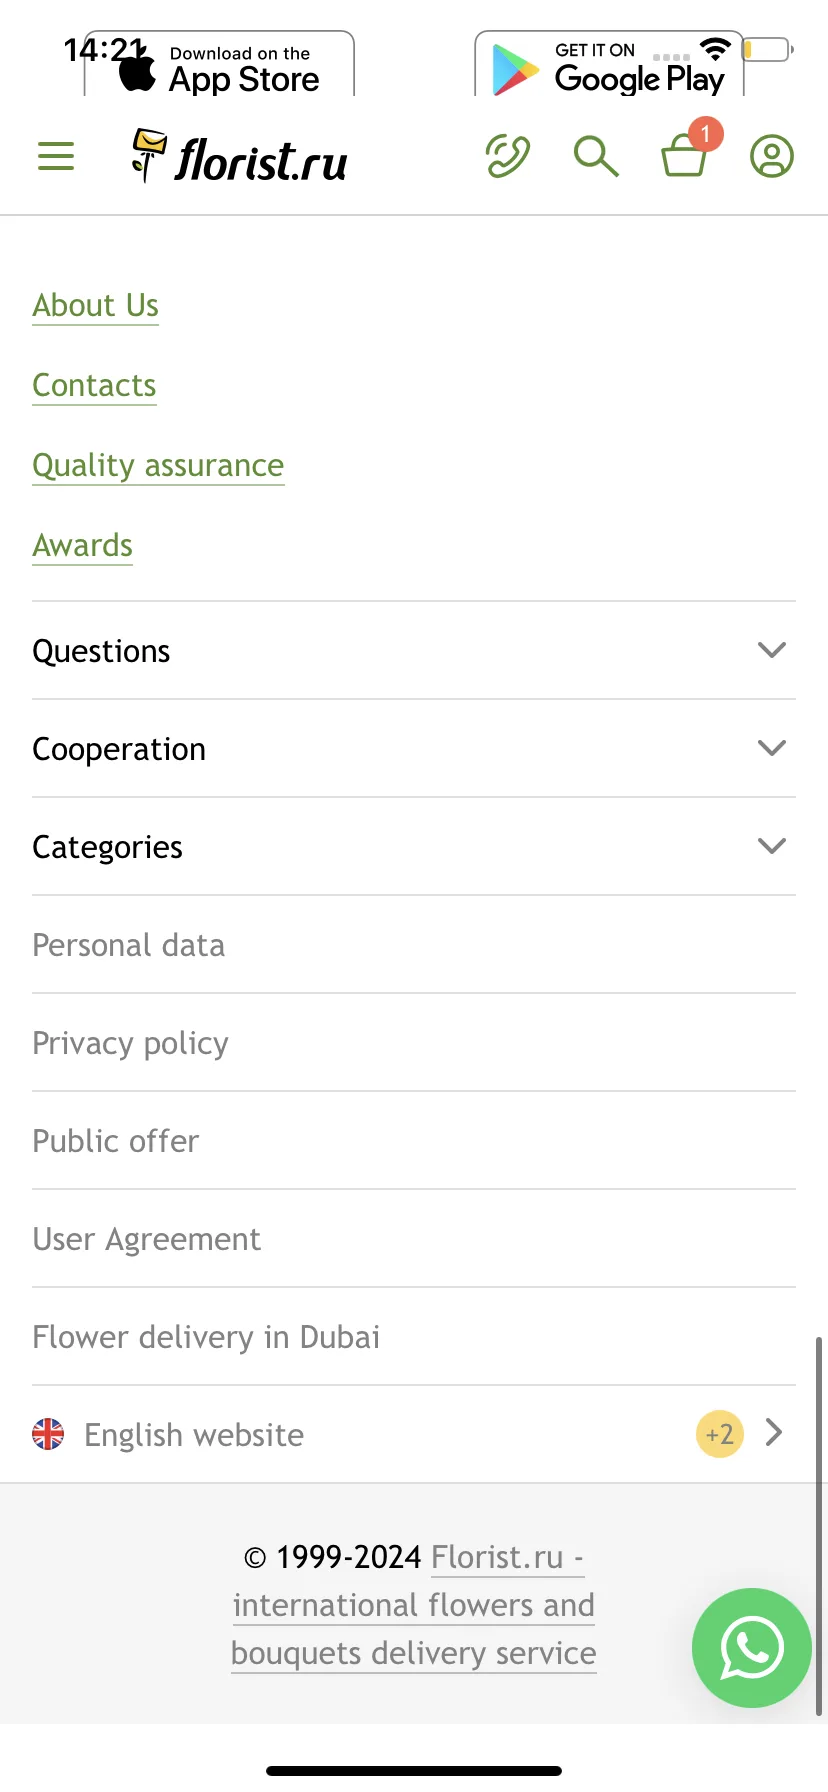Open the Quality assurance link

pos(158,465)
